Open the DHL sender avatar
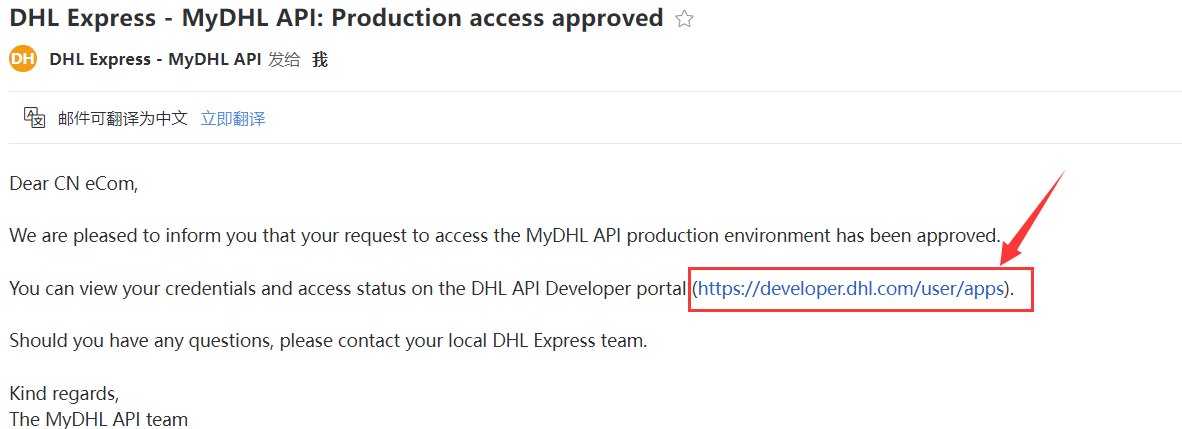Screen dimensions: 1182x429 [23, 60]
